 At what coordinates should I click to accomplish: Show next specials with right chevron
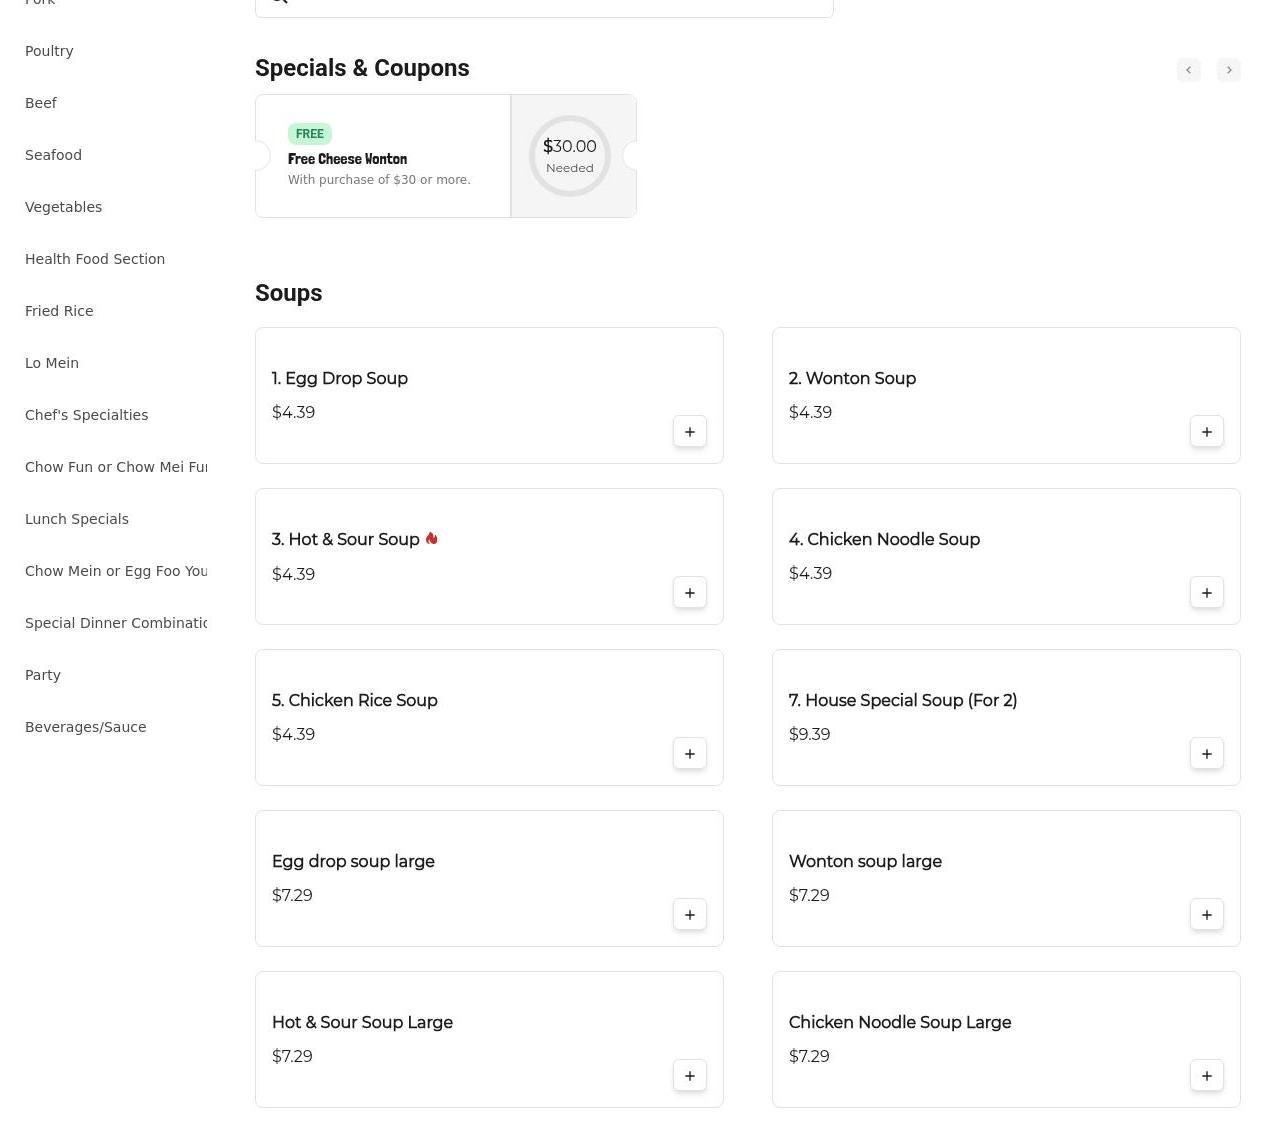point(1229,70)
